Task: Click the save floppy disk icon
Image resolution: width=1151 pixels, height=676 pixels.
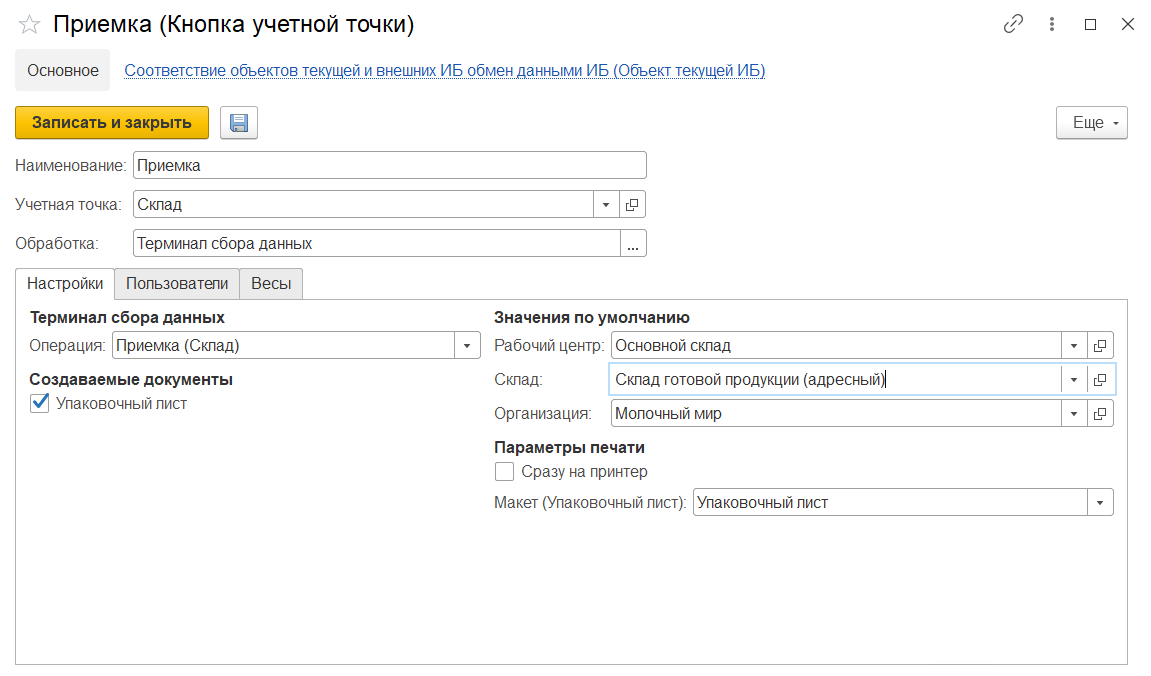Action: (x=239, y=122)
